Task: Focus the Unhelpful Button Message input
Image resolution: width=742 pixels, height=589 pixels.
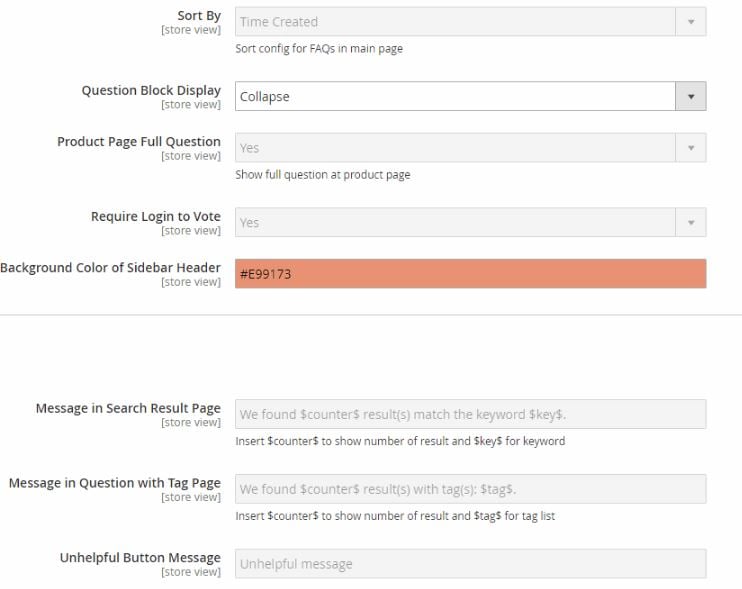Action: tap(470, 564)
